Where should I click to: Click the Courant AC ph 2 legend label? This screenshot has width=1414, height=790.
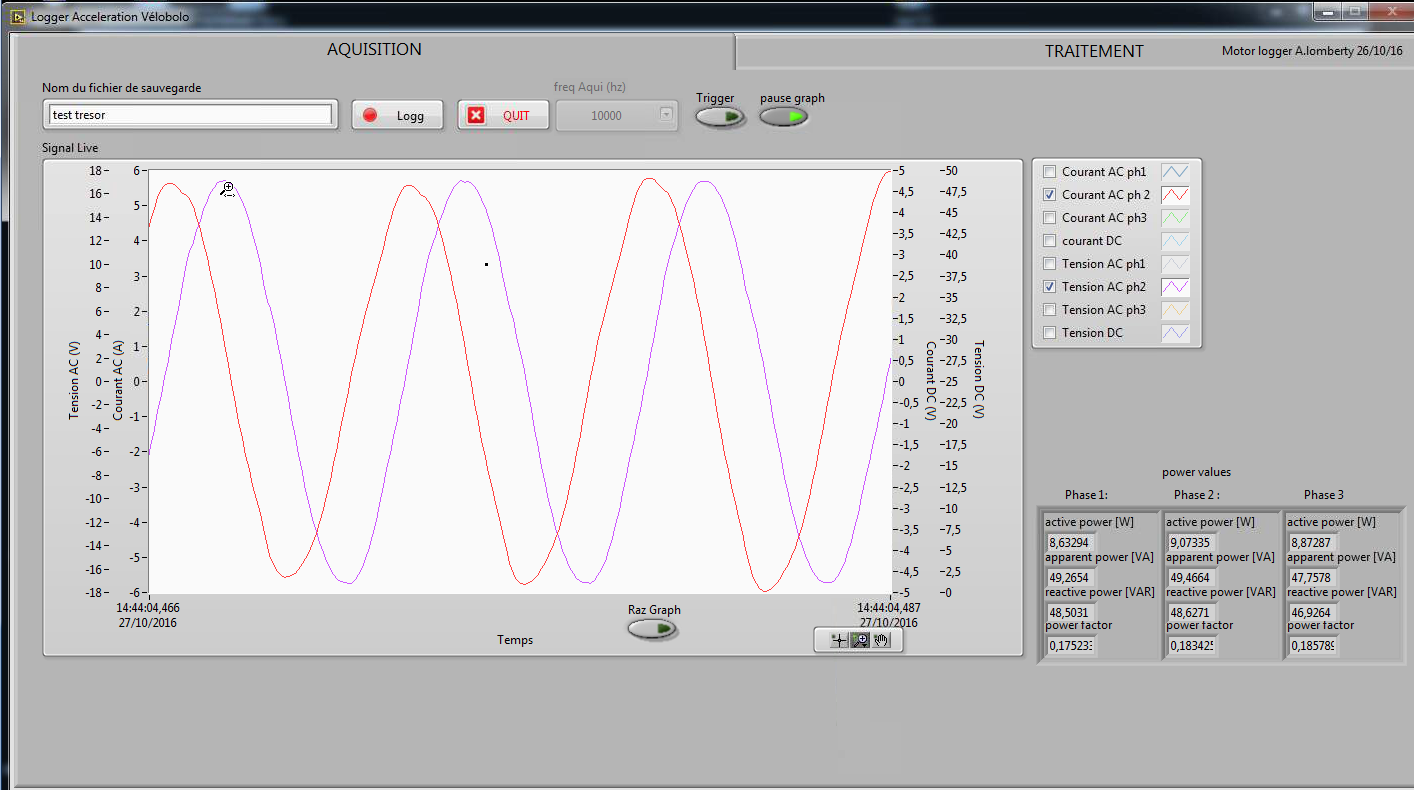coord(1106,195)
